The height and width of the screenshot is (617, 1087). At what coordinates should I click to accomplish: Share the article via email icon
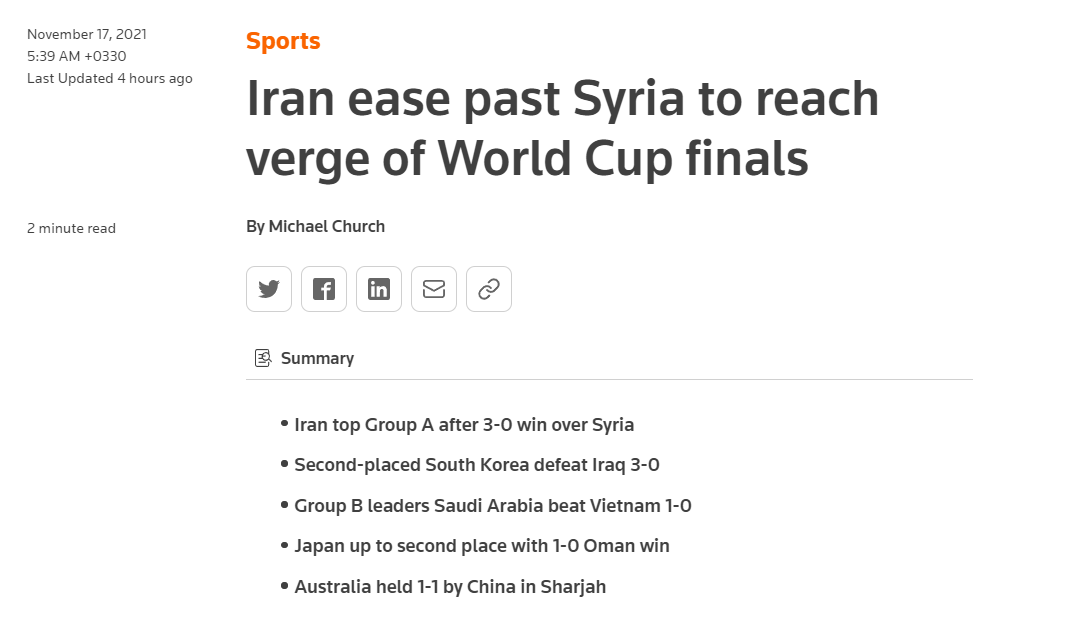click(434, 289)
